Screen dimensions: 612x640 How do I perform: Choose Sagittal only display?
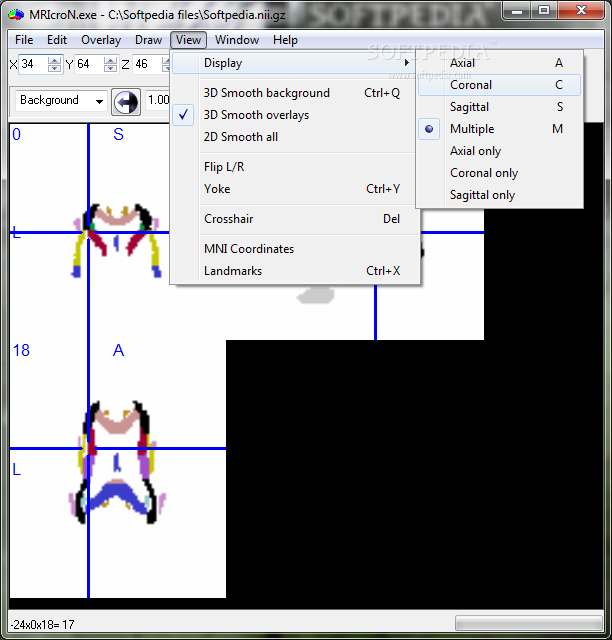(x=499, y=195)
